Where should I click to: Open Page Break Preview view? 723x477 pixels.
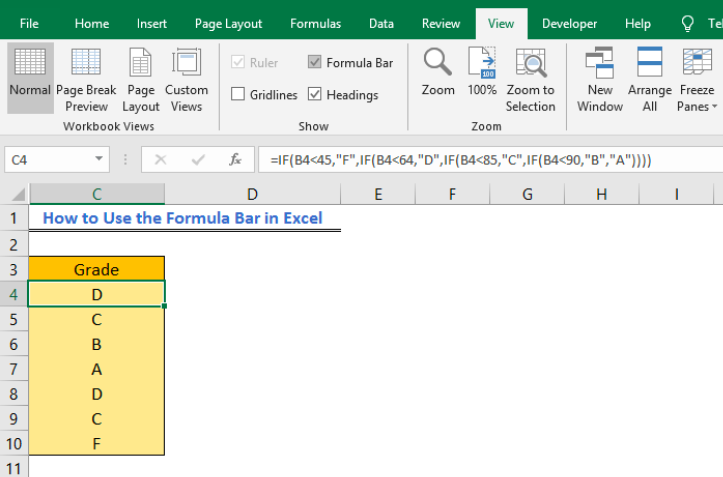(86, 78)
